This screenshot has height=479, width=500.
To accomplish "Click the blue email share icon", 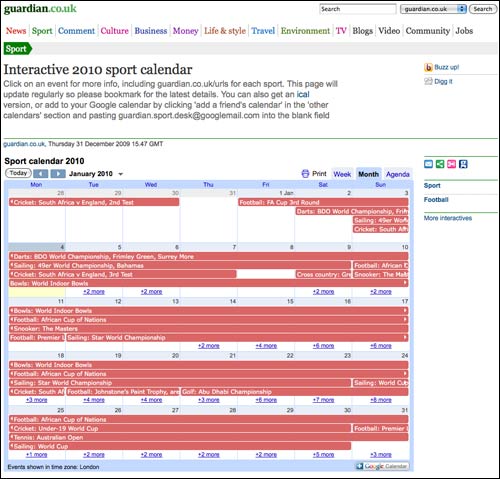I will pos(429,164).
